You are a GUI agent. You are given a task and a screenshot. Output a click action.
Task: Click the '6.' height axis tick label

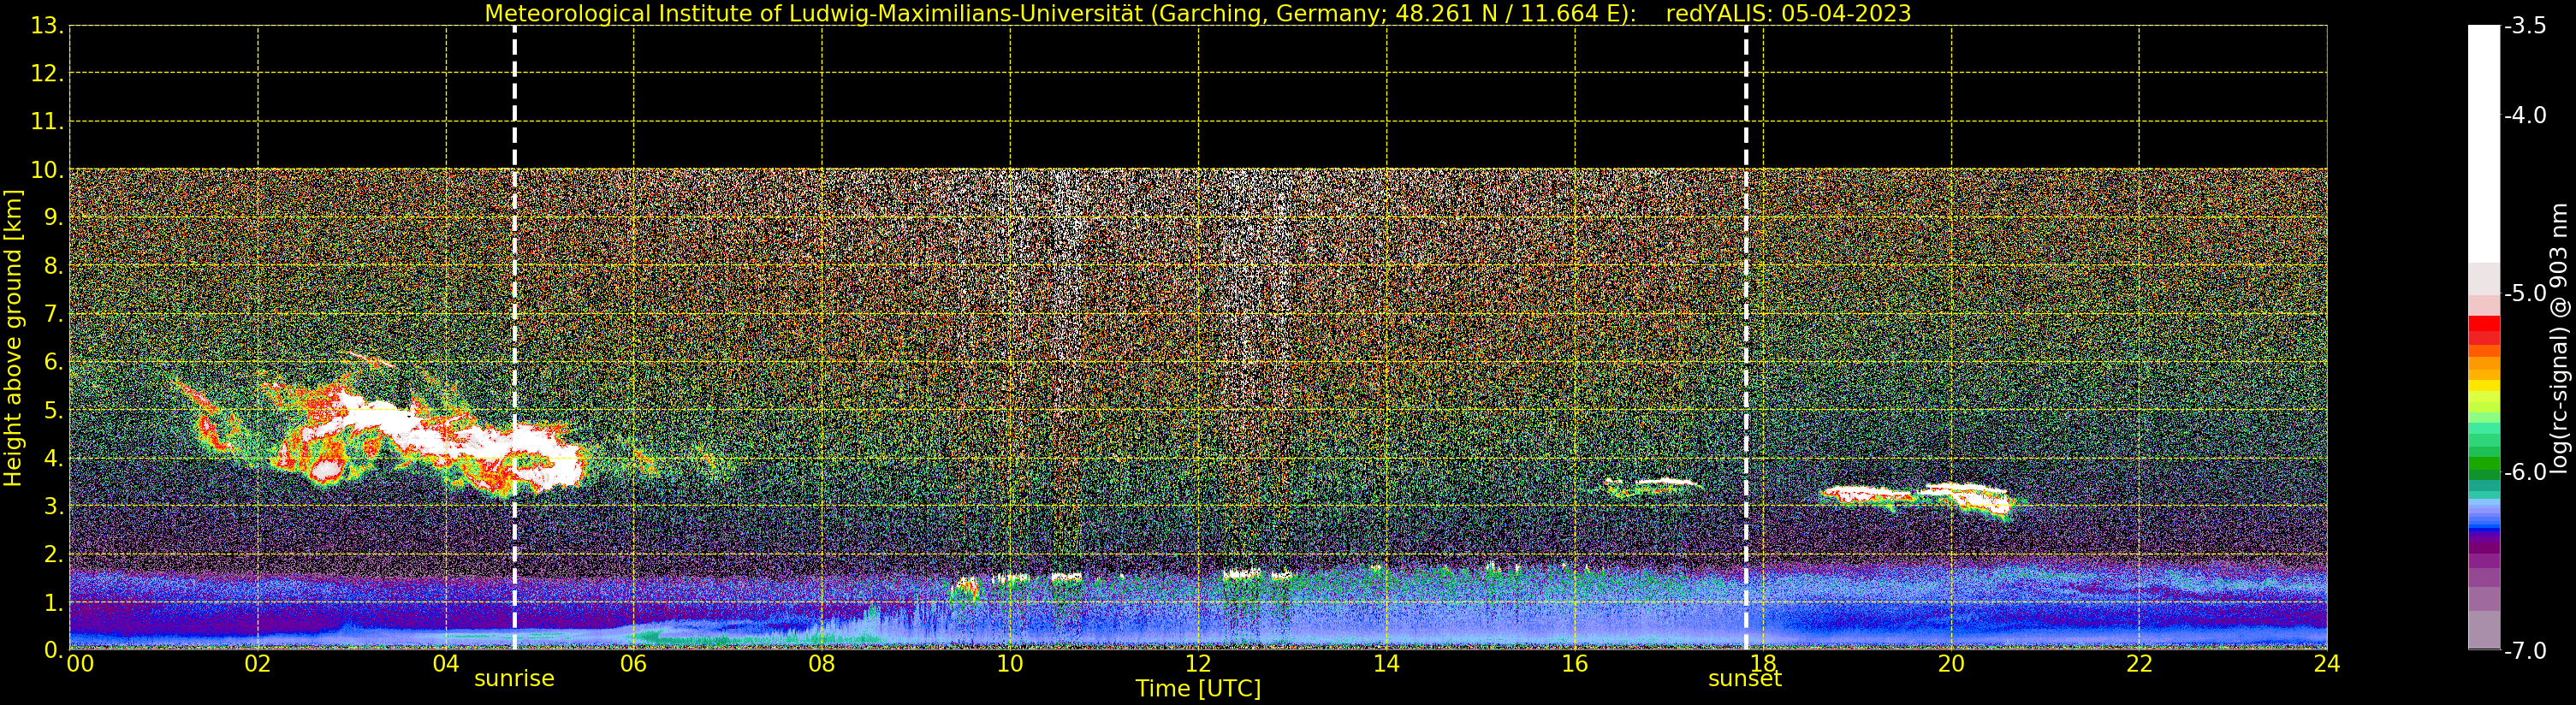pos(53,362)
